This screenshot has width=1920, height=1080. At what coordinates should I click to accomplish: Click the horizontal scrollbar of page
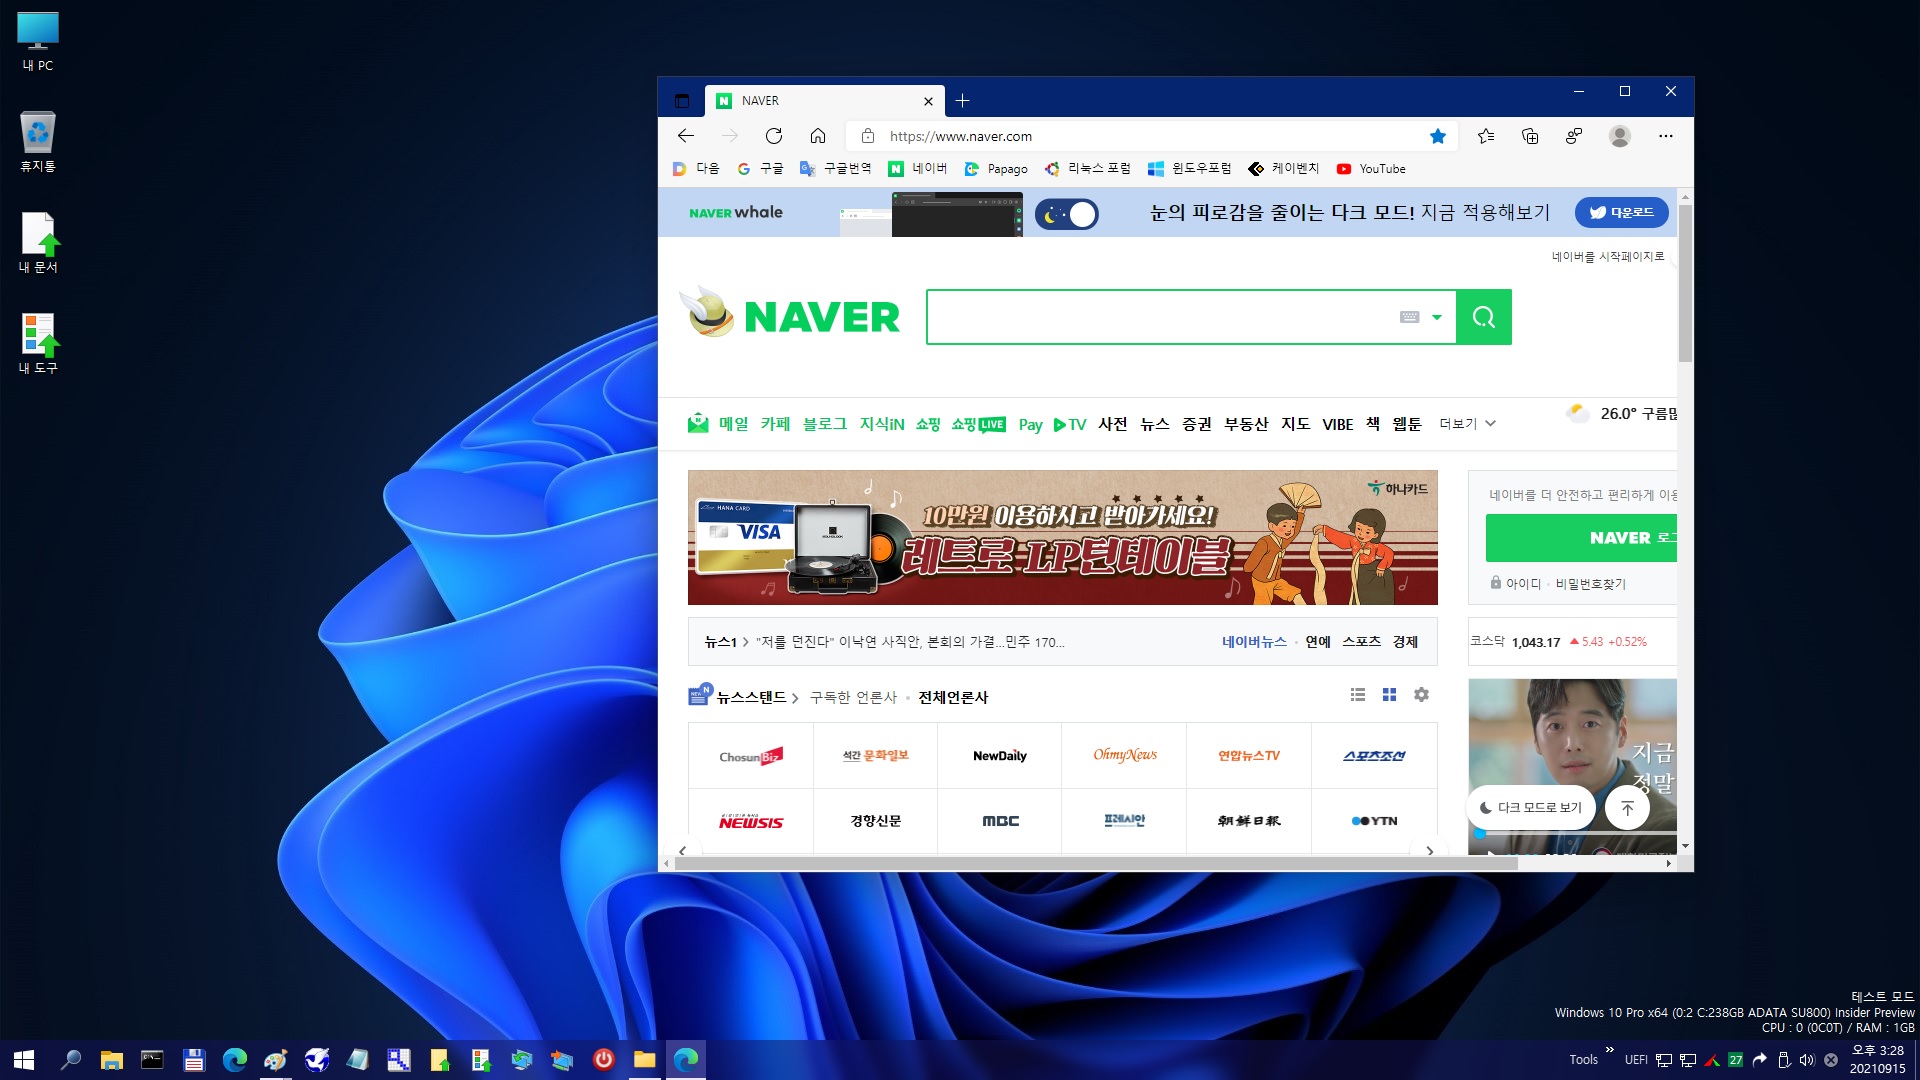[1095, 863]
